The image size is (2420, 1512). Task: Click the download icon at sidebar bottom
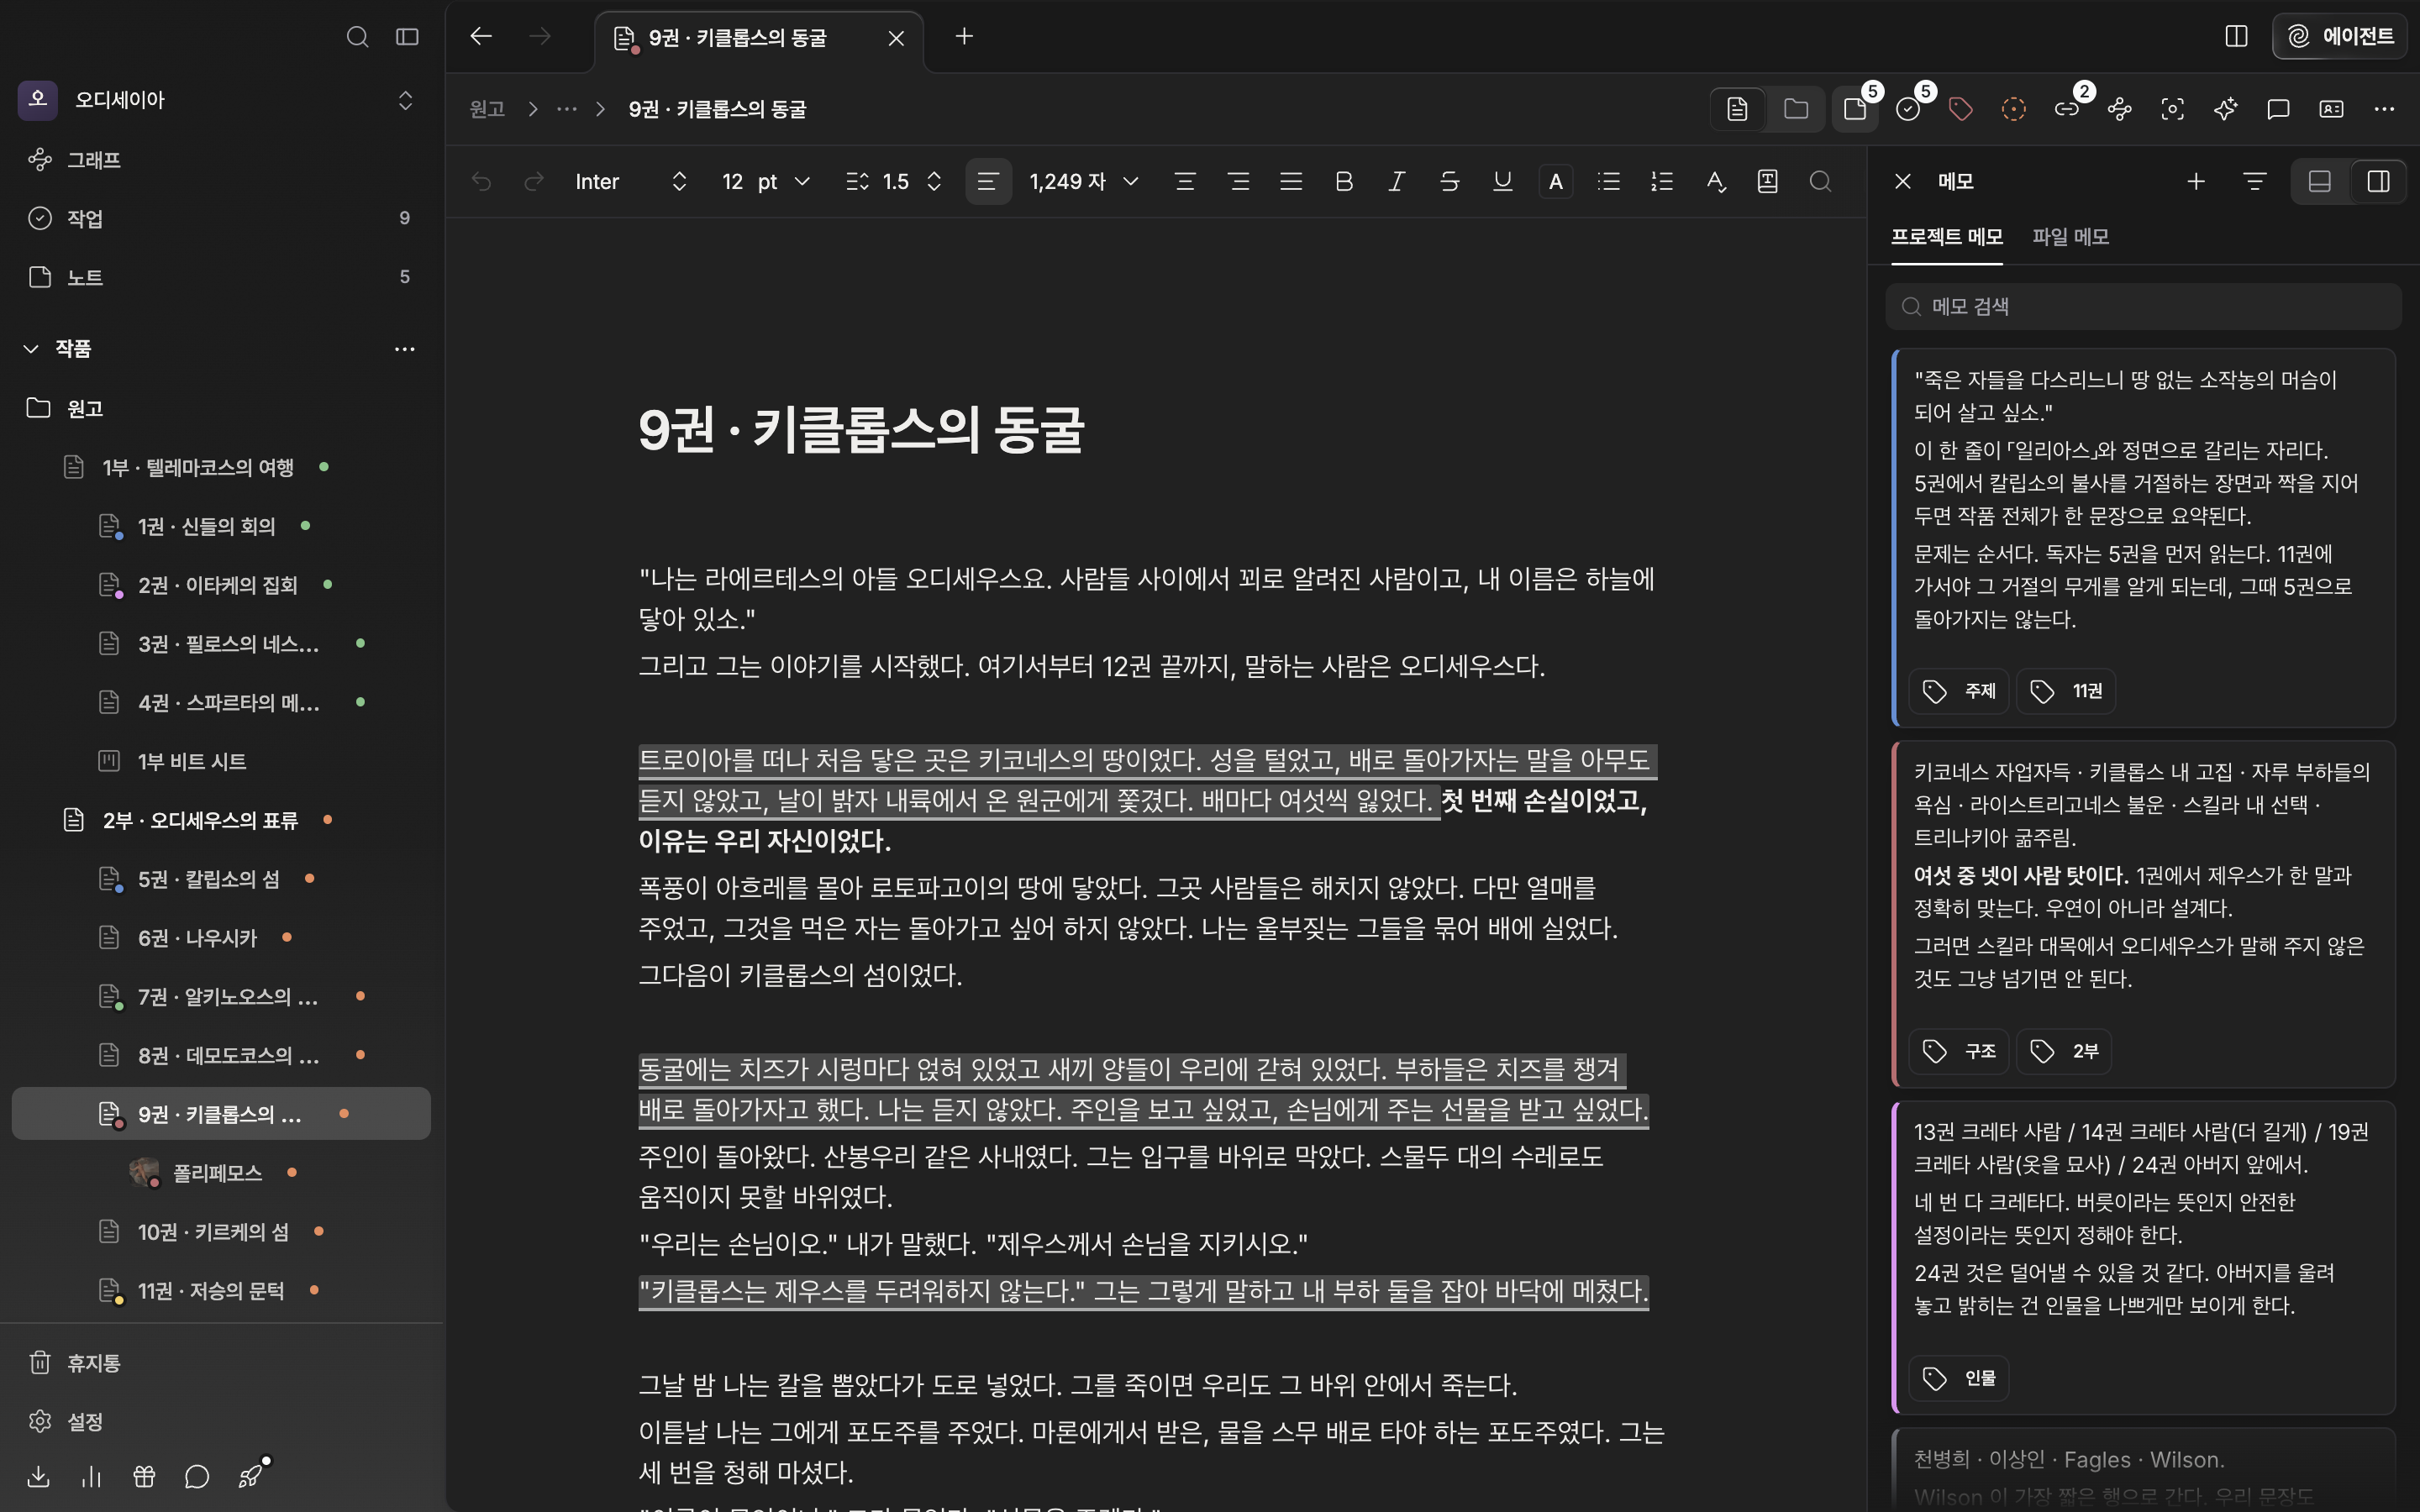(38, 1476)
